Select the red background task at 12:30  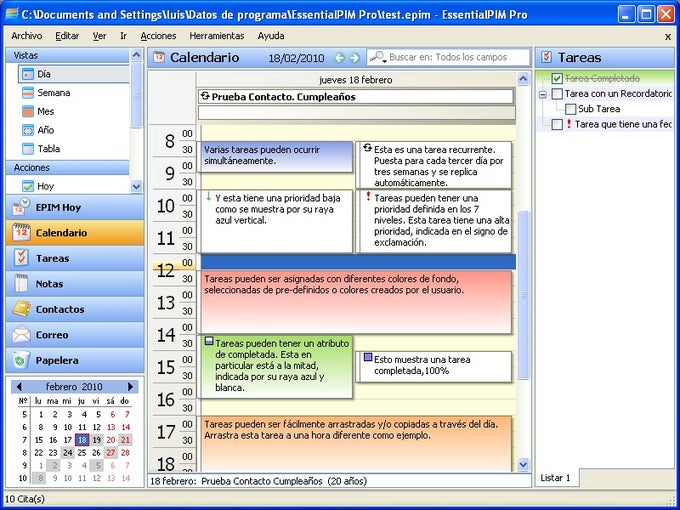click(x=356, y=302)
